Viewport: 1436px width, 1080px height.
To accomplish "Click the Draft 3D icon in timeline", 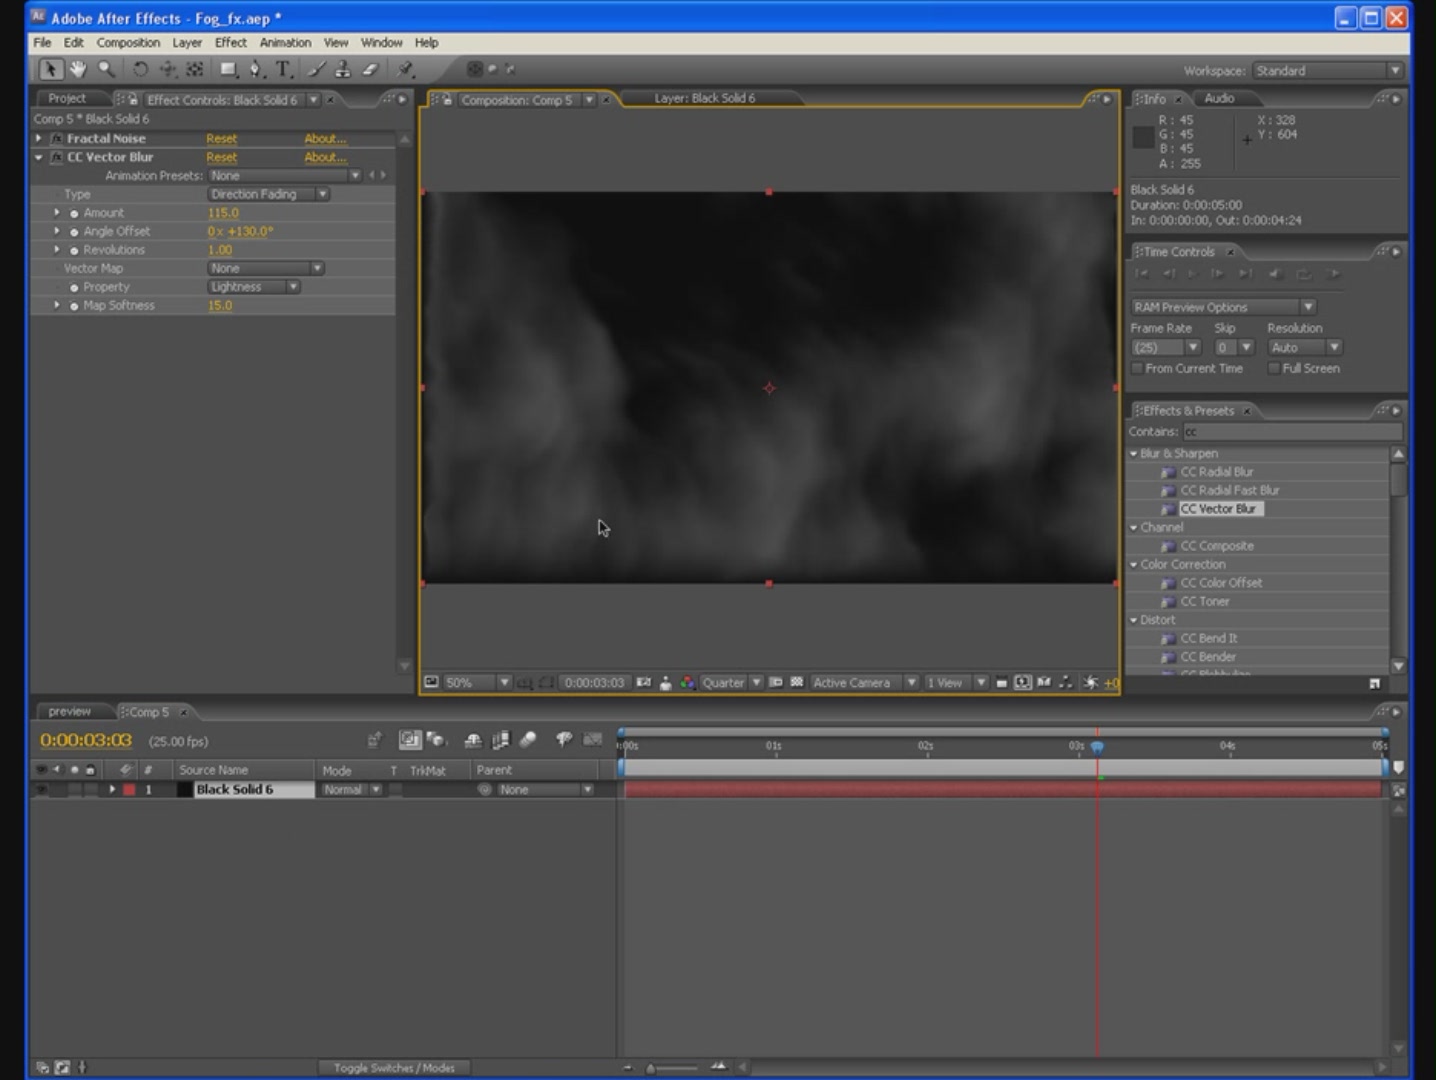I will (x=436, y=740).
